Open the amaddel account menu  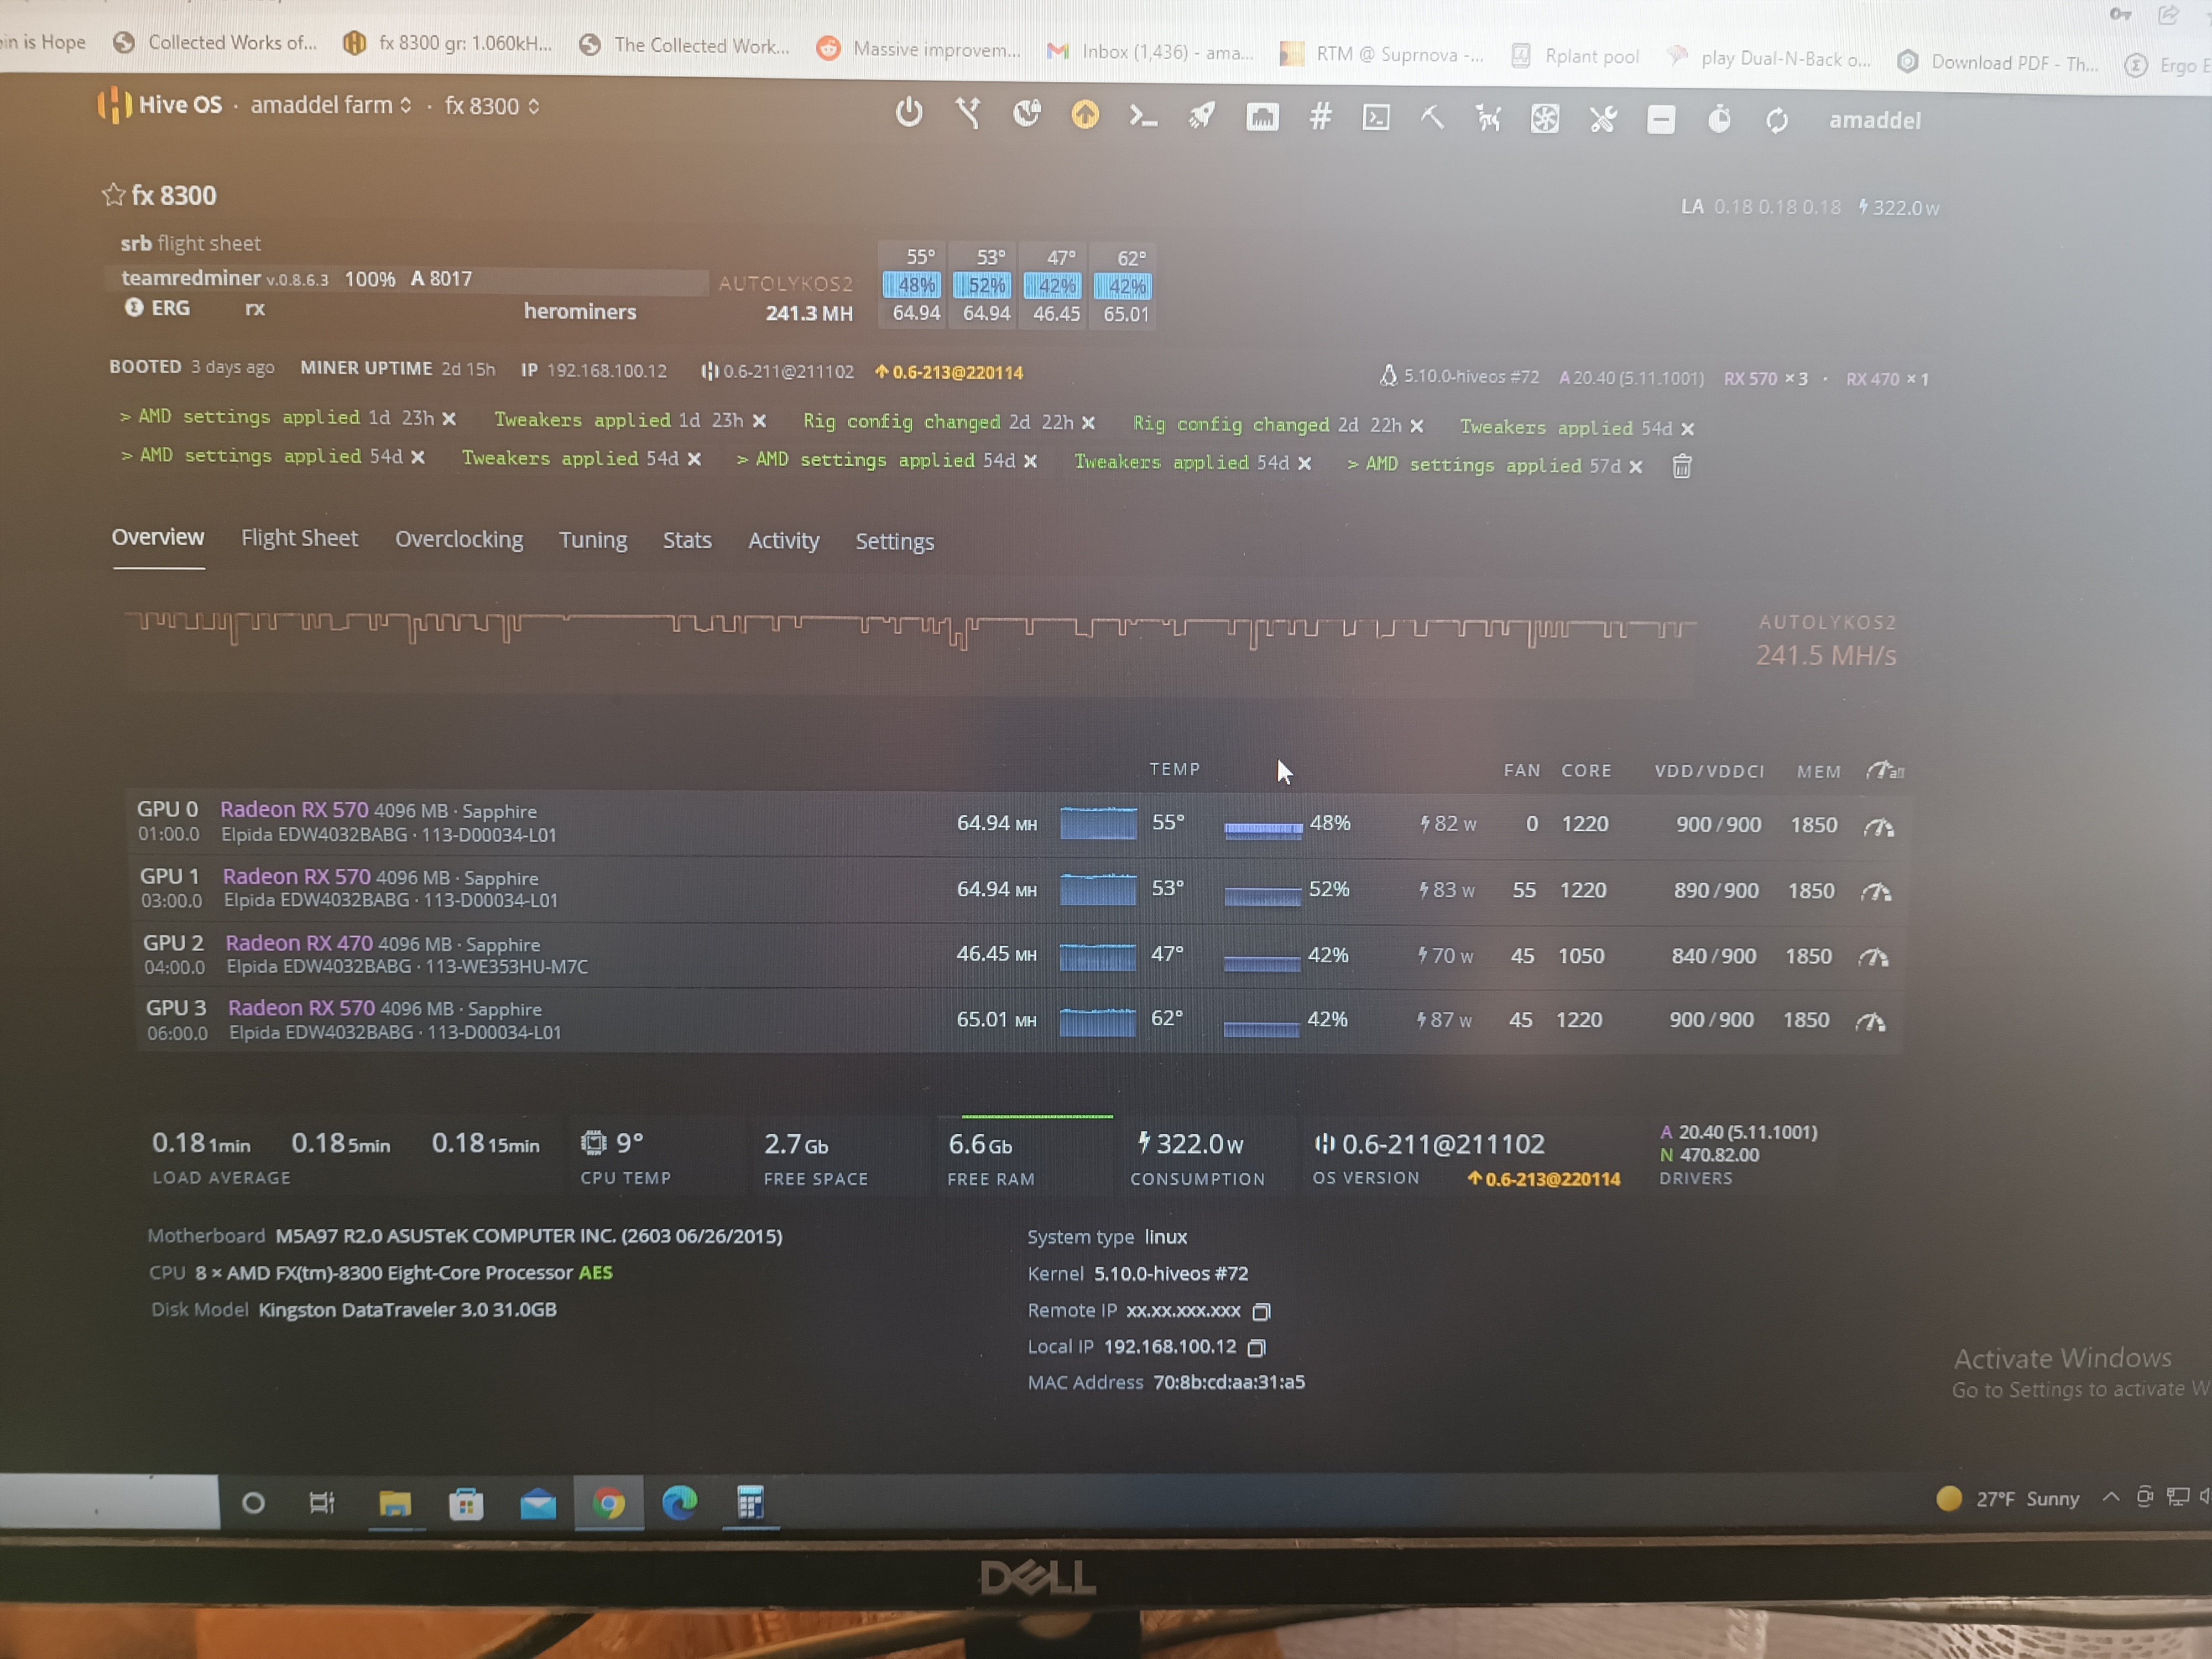[x=1875, y=120]
